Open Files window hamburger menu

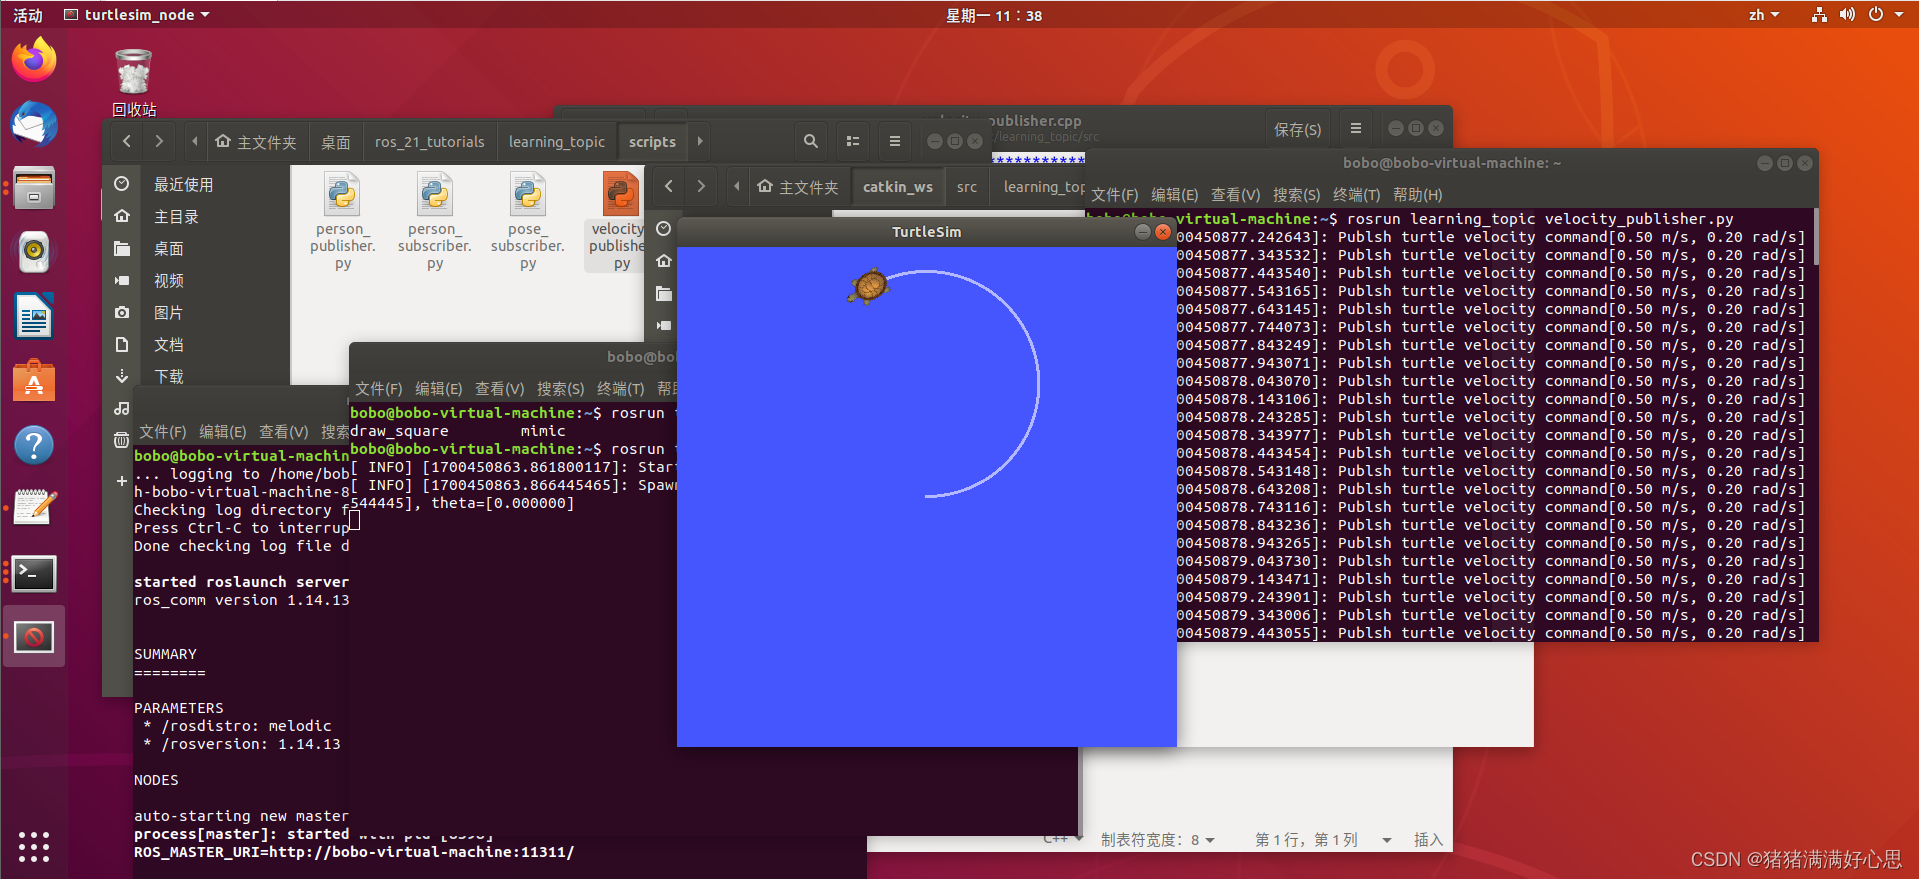895,141
